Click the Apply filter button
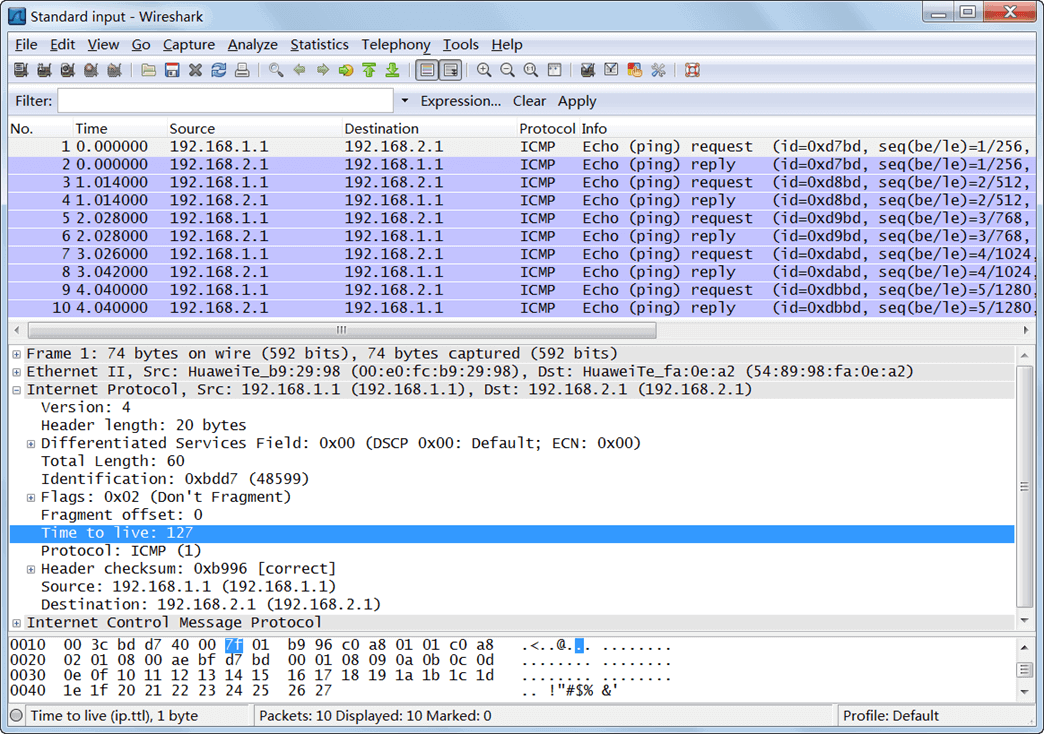The image size is (1044, 734). coord(577,101)
